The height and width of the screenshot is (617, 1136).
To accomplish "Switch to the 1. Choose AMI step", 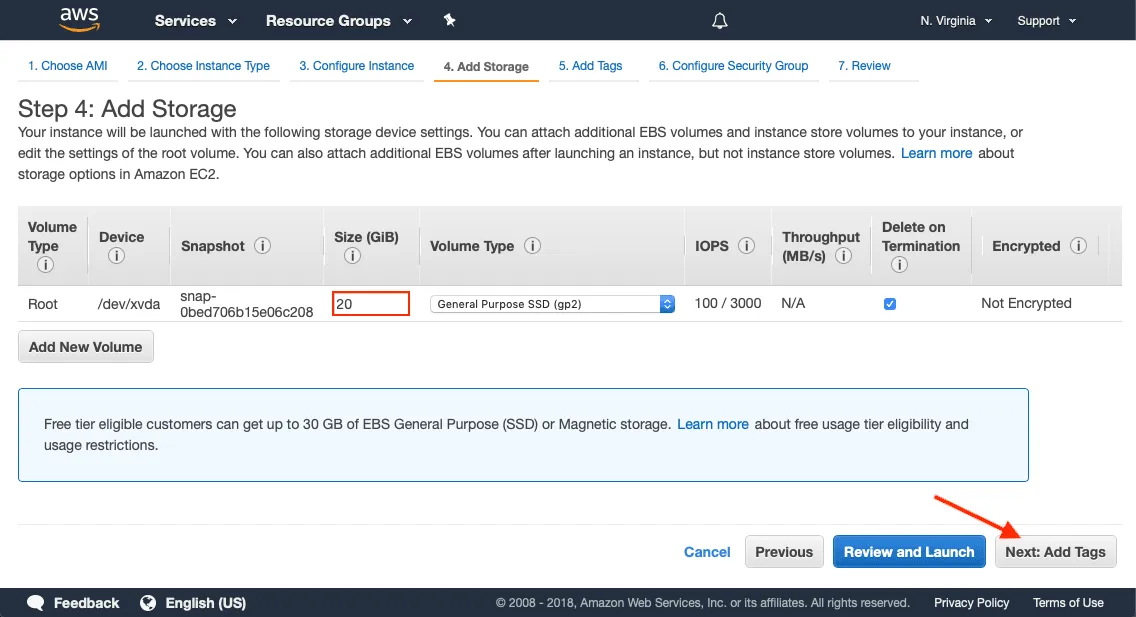I will click(x=67, y=66).
